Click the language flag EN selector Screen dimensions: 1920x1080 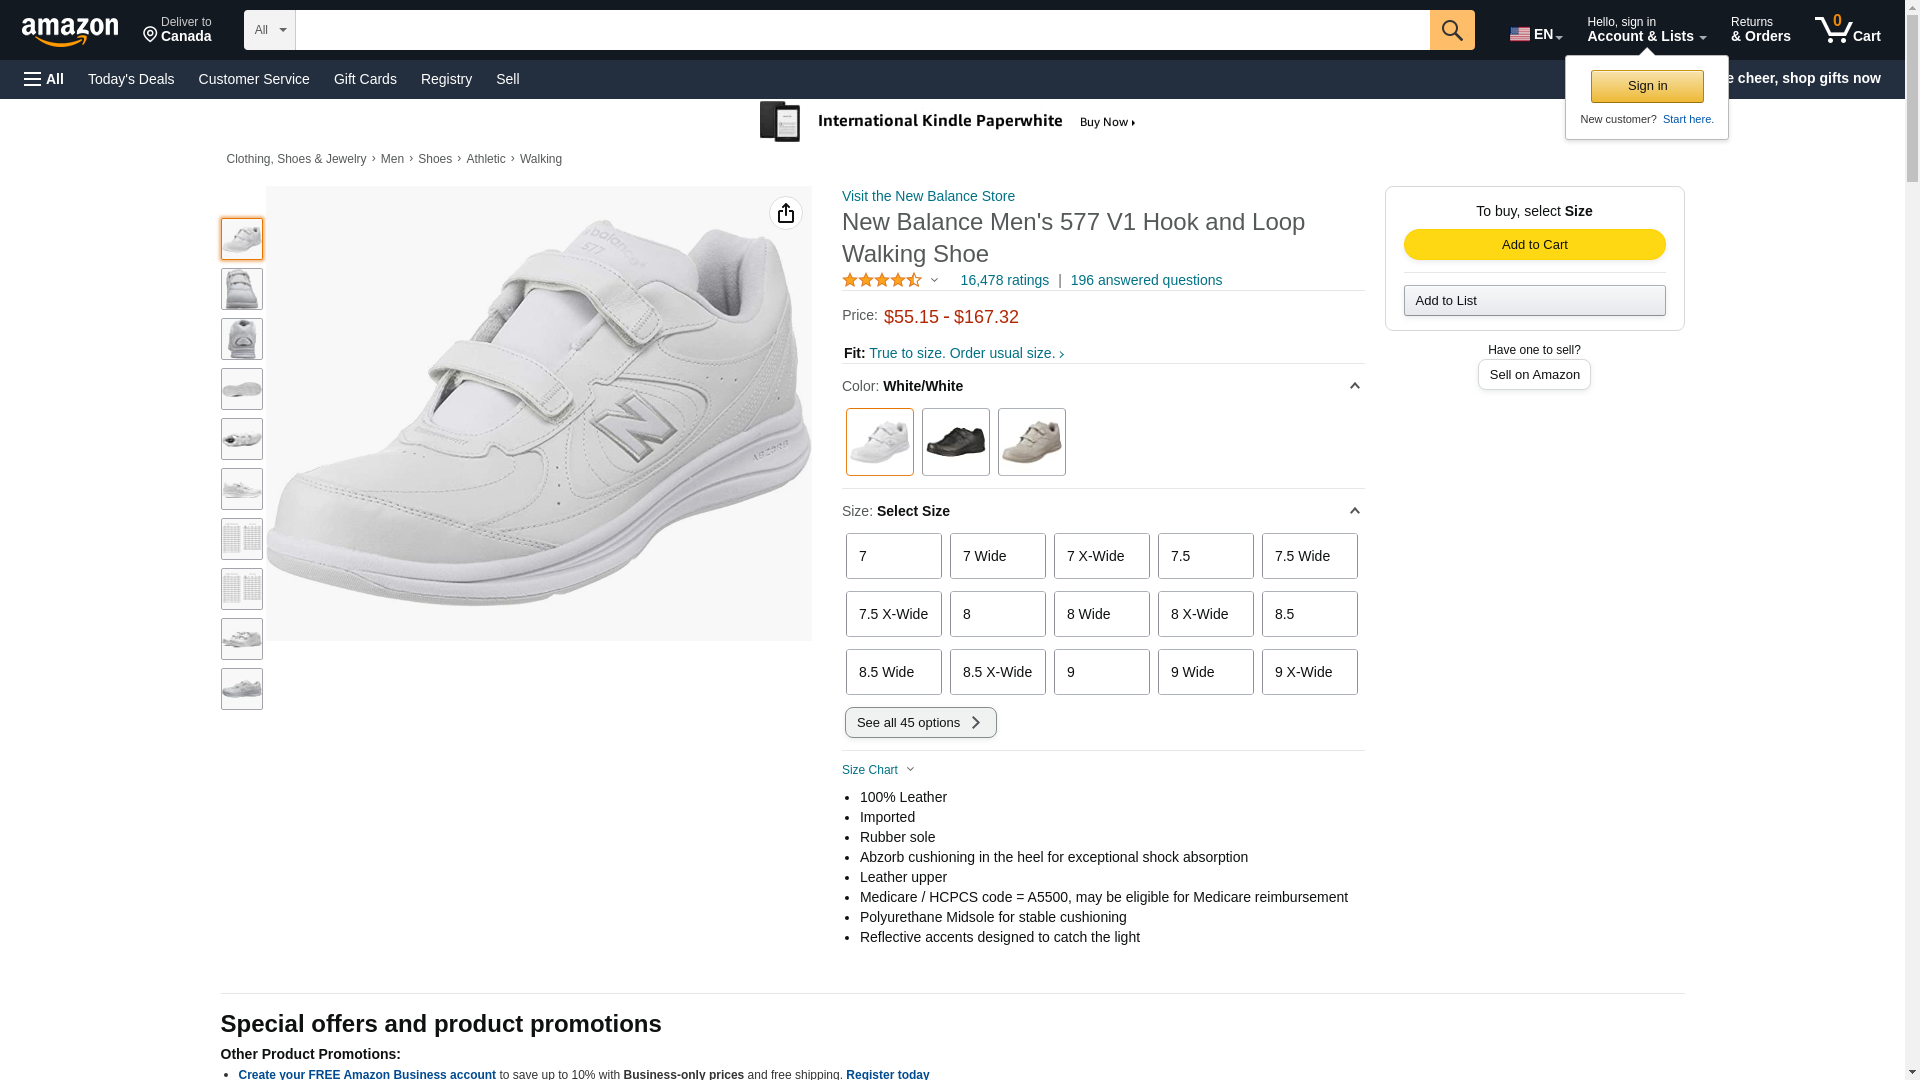(x=1535, y=34)
